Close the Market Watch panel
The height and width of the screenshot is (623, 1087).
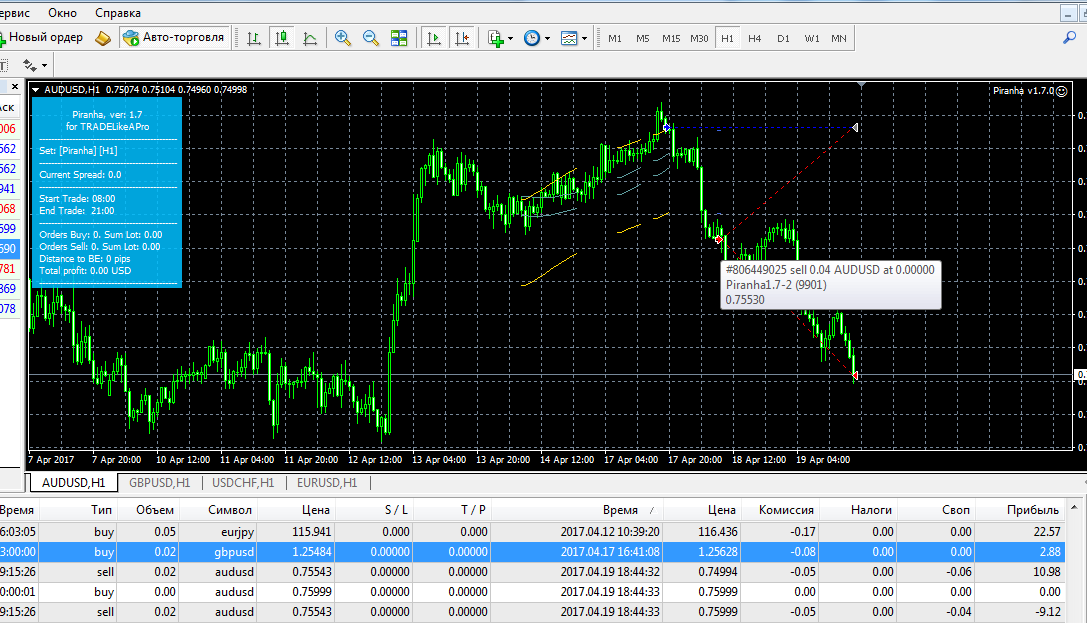click(15, 87)
